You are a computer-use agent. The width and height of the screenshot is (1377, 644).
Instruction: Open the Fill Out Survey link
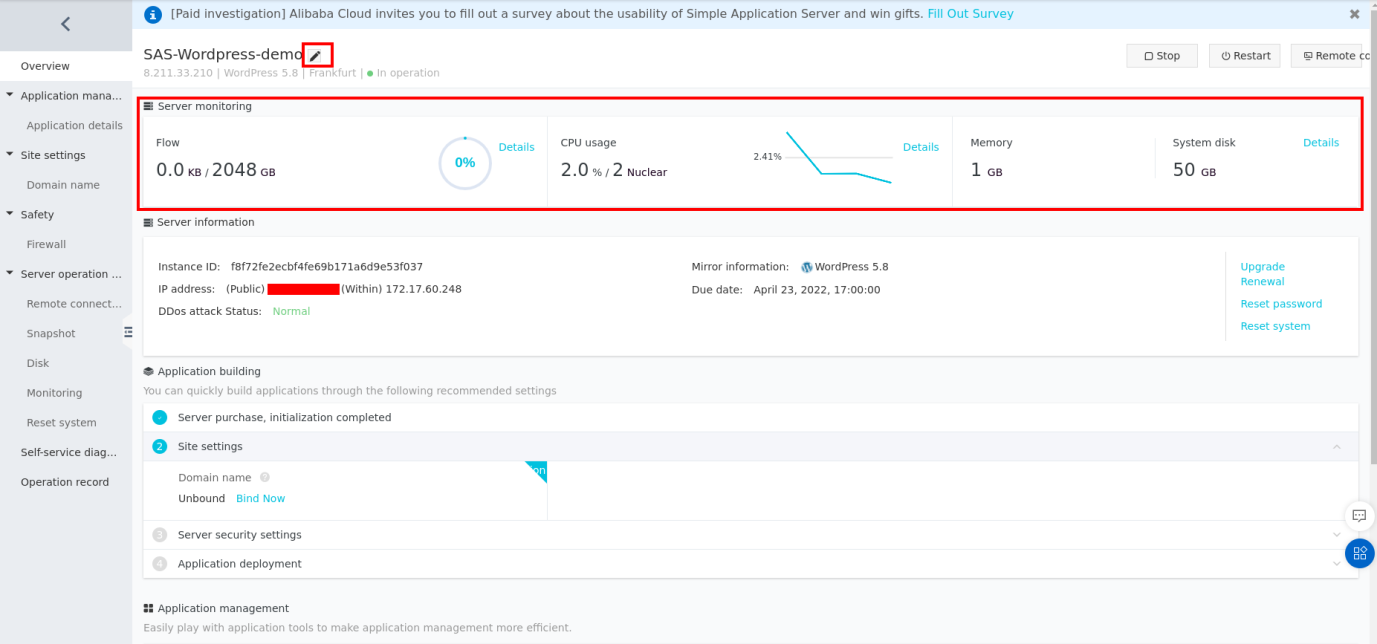970,14
